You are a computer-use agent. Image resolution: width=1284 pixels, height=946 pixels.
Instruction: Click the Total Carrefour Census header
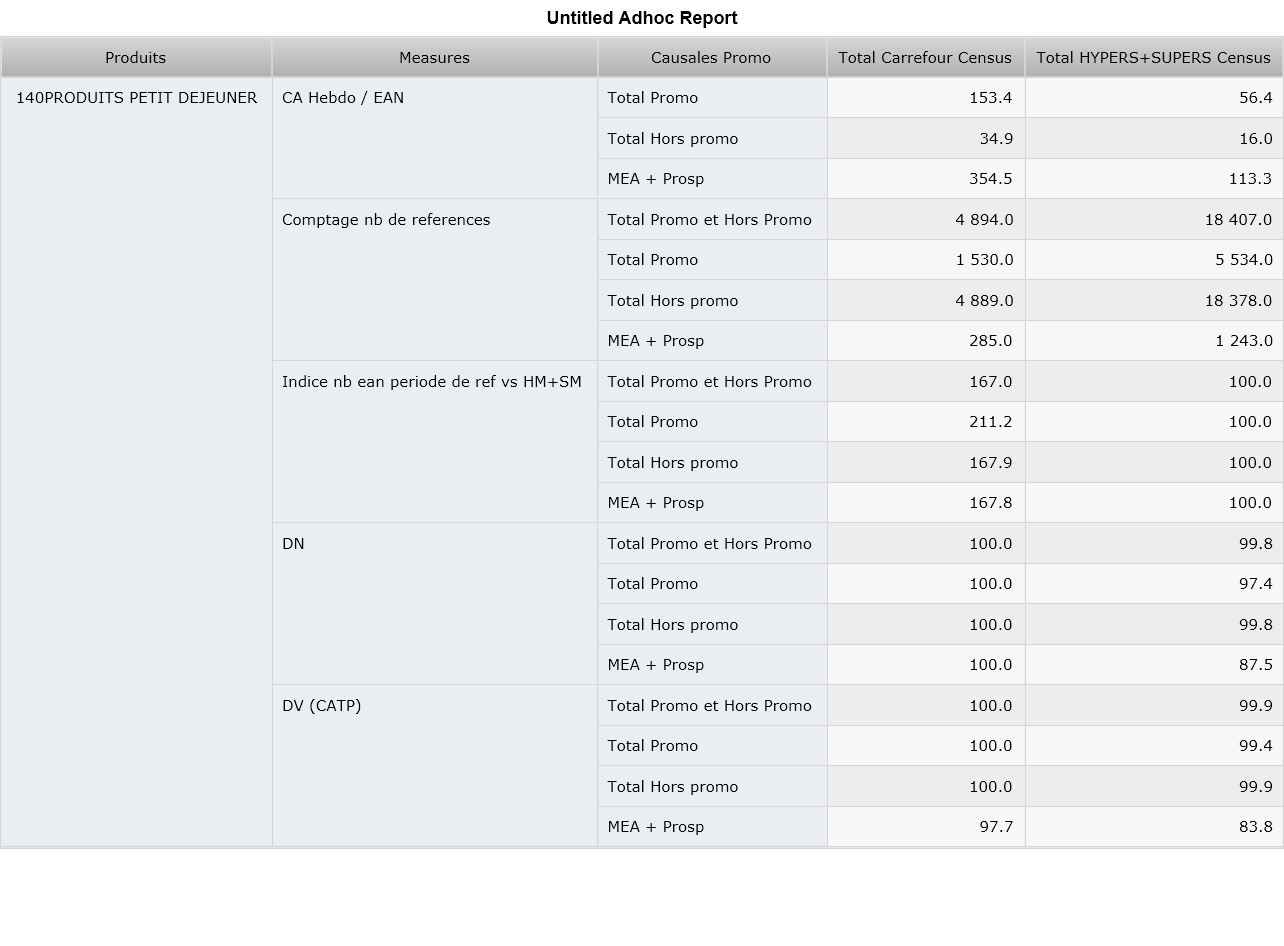[x=925, y=58]
